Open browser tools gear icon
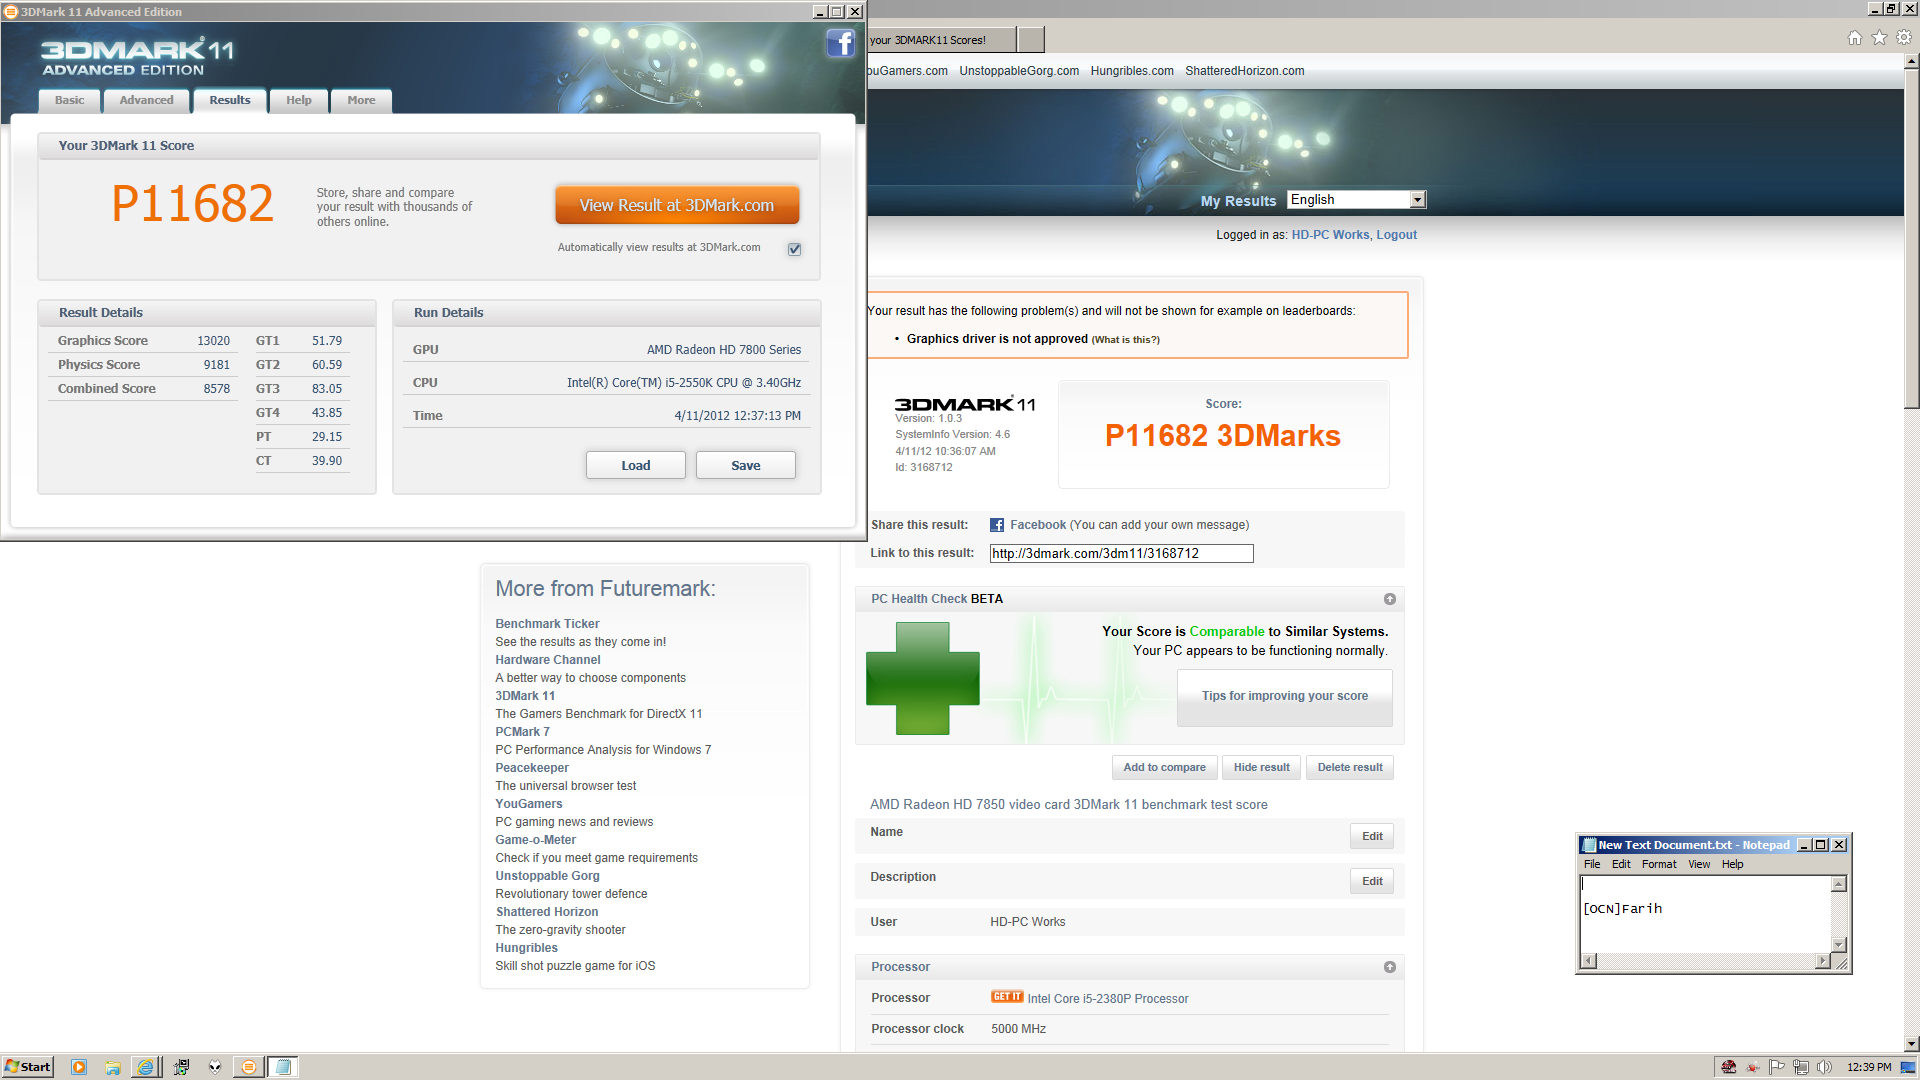Screen dimensions: 1920x1080 point(1904,38)
